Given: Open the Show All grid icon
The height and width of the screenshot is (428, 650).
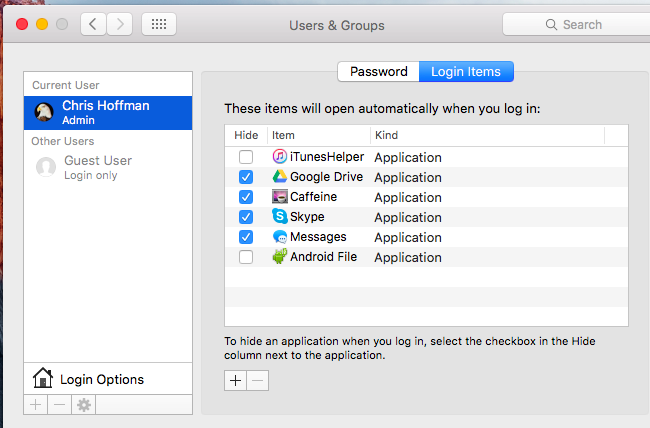Looking at the screenshot, I should pos(159,24).
